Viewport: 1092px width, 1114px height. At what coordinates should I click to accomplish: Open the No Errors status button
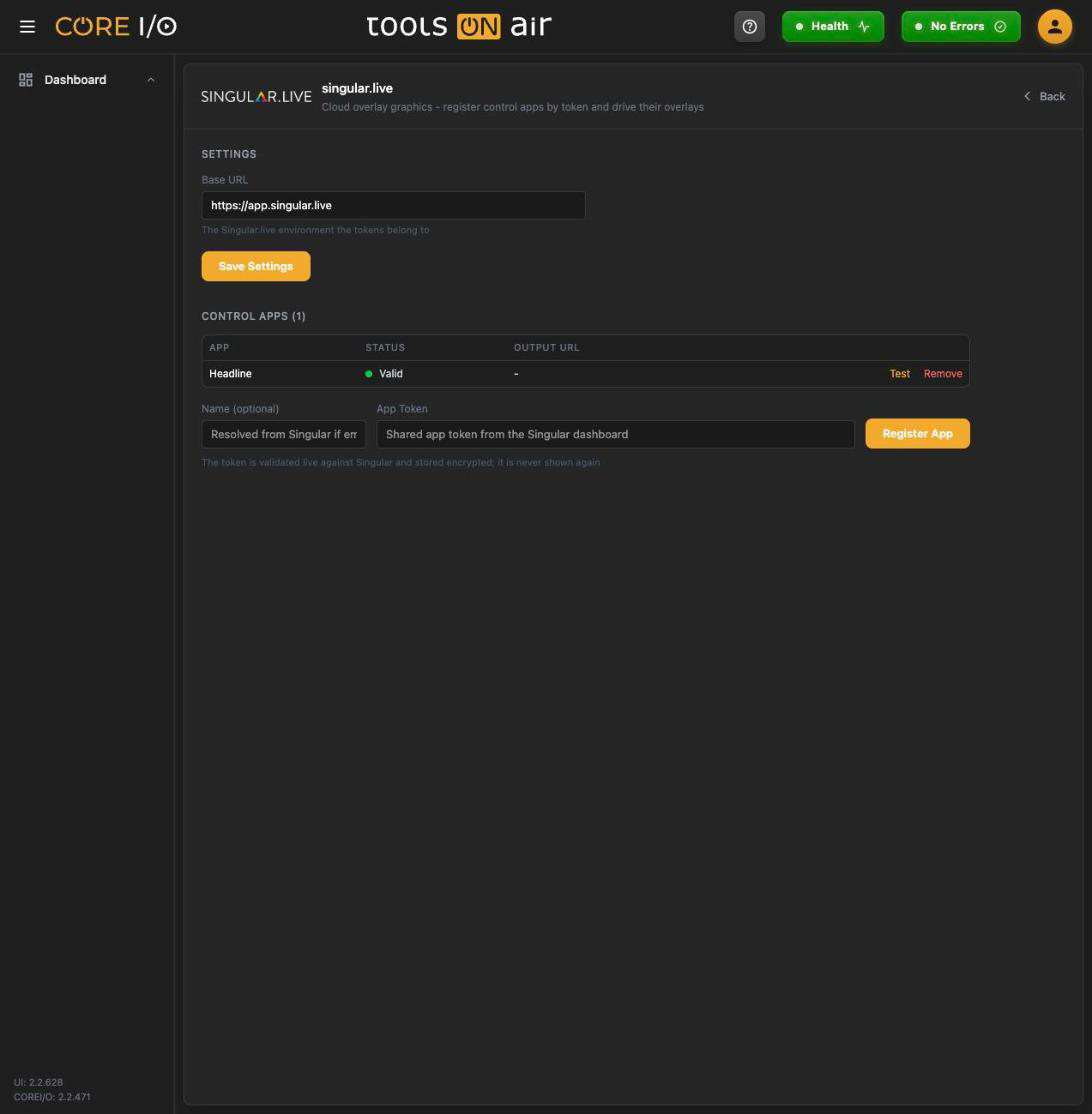point(961,26)
